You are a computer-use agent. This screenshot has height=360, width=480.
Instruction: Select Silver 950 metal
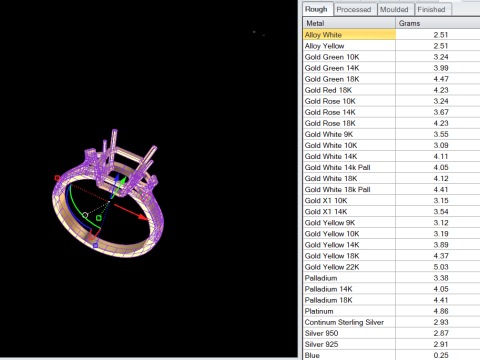391,333
